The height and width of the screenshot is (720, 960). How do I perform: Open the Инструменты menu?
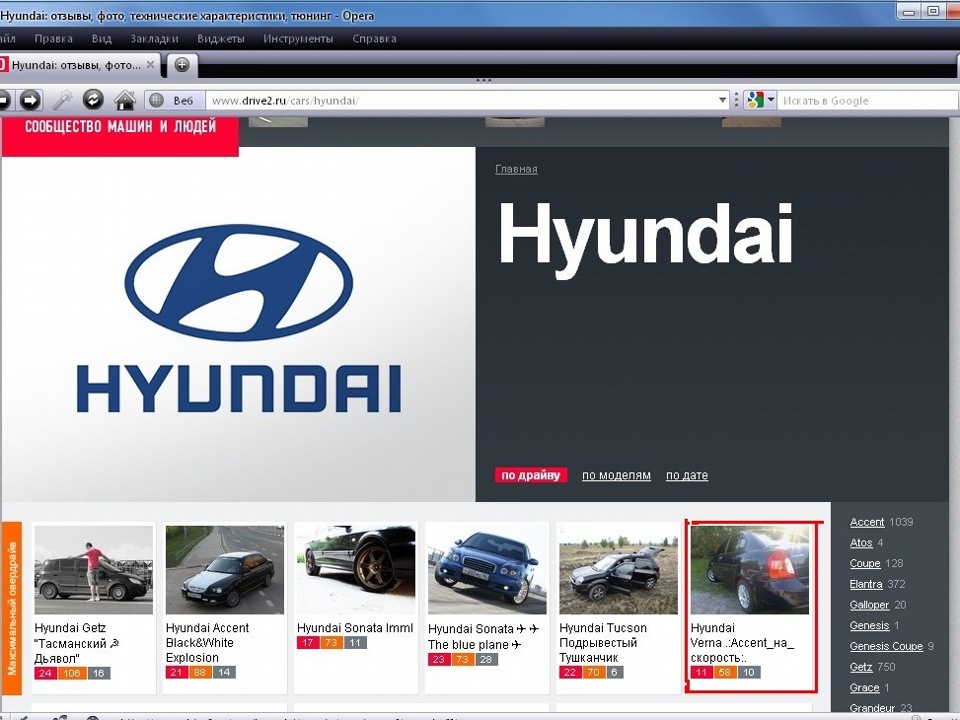[298, 39]
